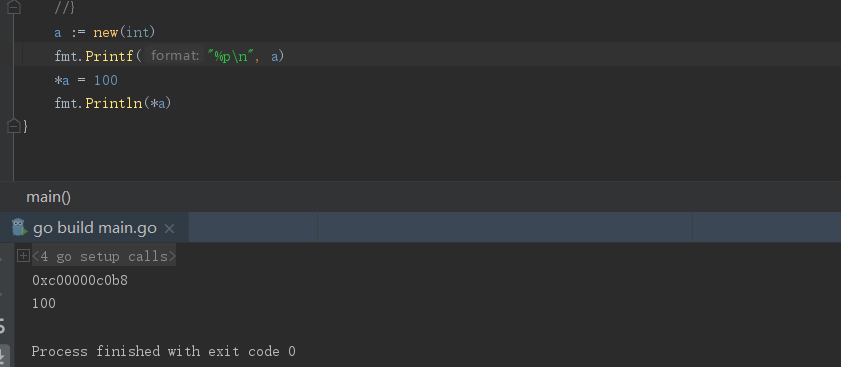This screenshot has height=367, width=841.
Task: Click the Go gopher icon on run tab
Action: point(19,227)
